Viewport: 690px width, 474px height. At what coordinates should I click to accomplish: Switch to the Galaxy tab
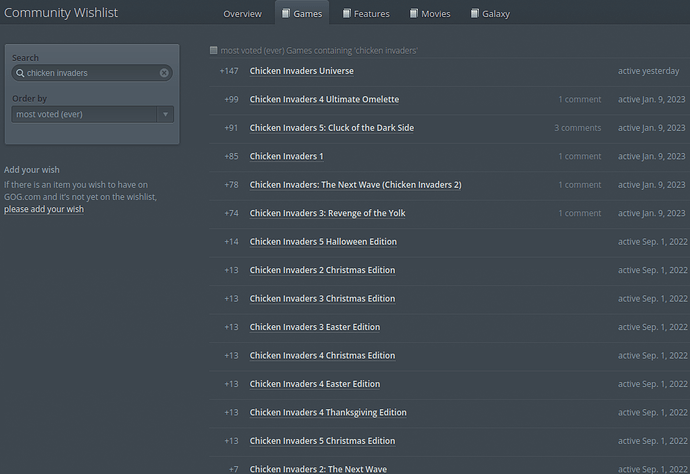pyautogui.click(x=490, y=14)
